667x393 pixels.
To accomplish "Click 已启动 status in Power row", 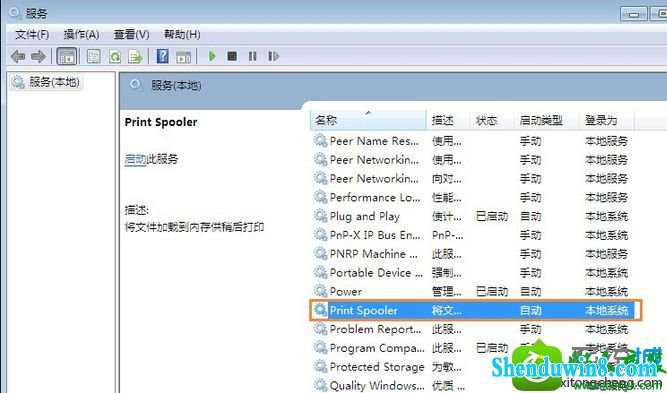I will point(492,291).
